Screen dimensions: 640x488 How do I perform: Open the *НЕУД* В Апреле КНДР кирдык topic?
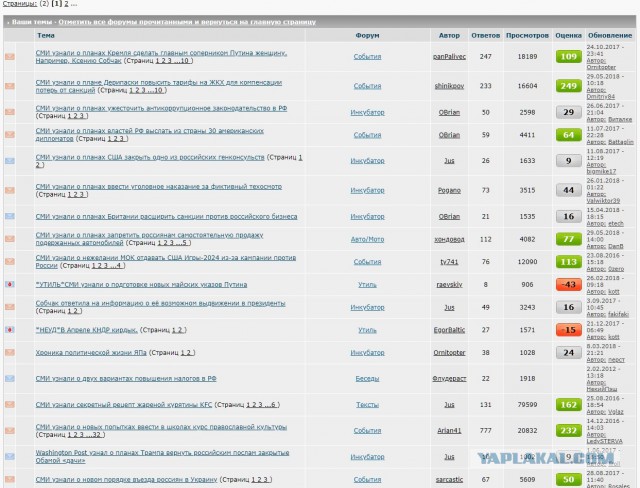[x=87, y=330]
